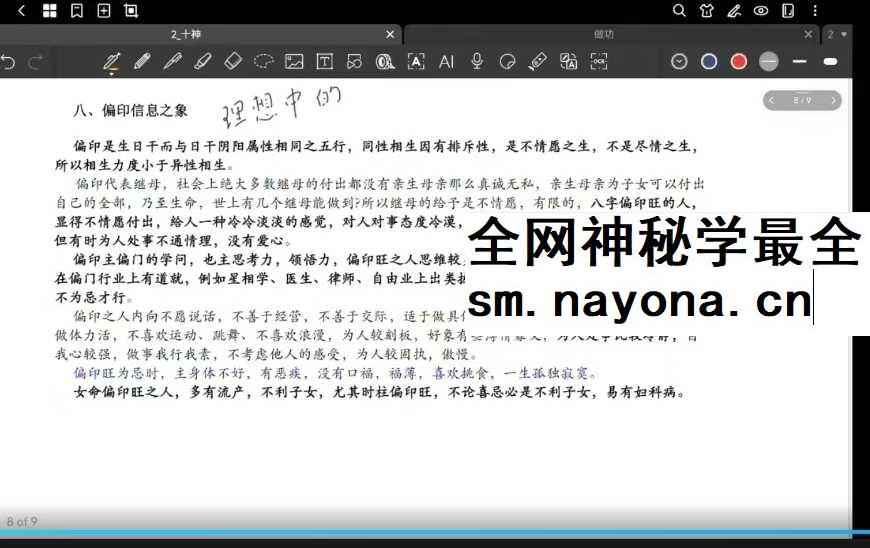Open the search icon
The image size is (870, 548).
(679, 11)
